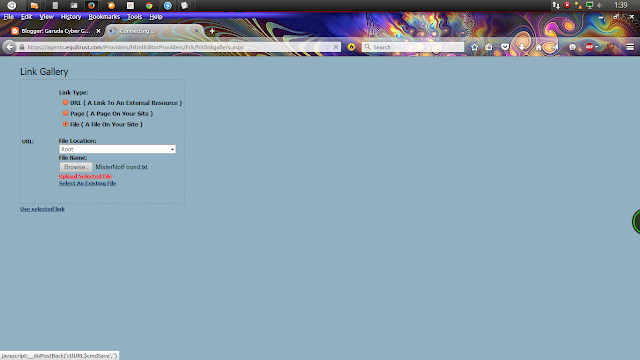
Task: Launch the Chrome taskbar icon
Action: 149,5
